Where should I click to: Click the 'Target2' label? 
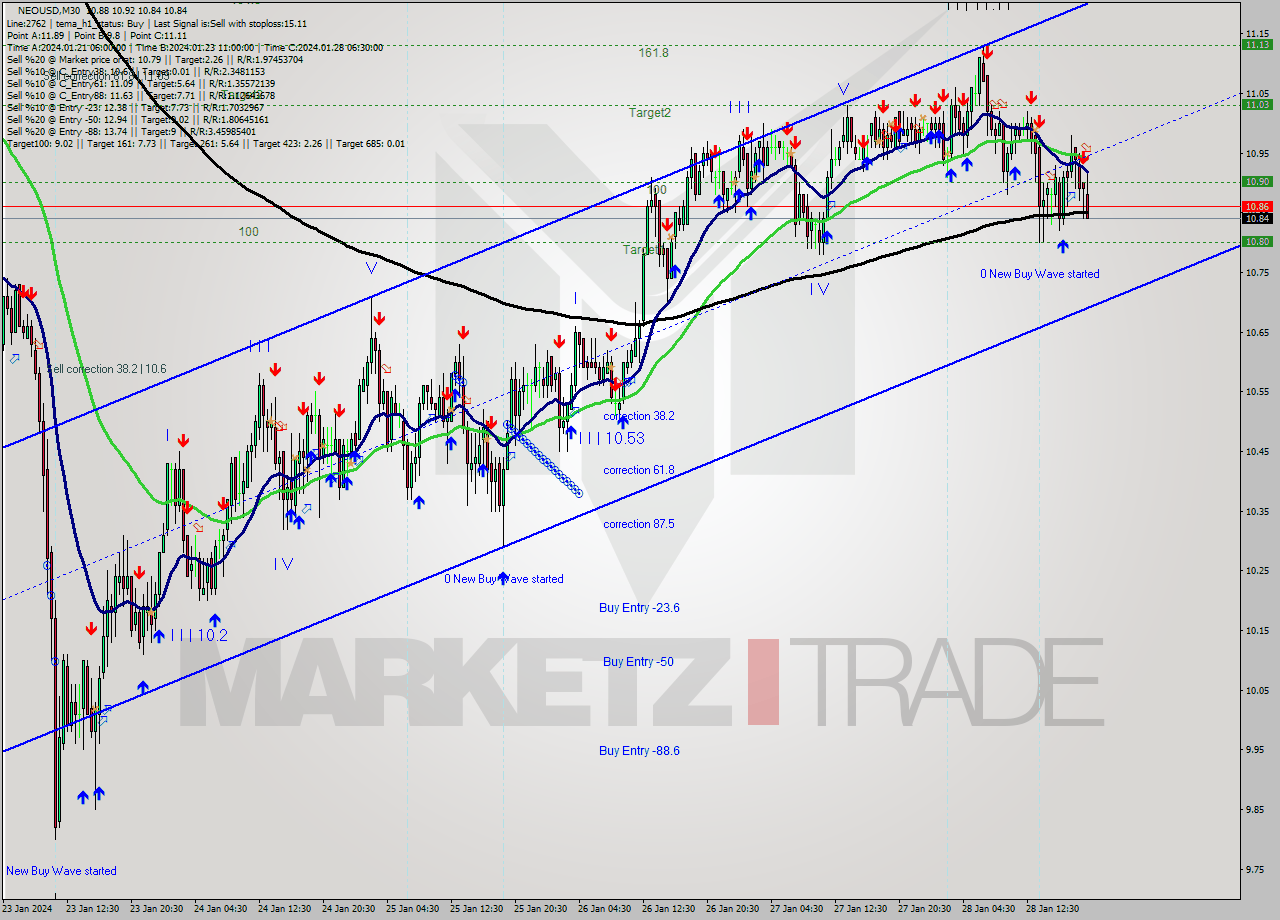(650, 113)
